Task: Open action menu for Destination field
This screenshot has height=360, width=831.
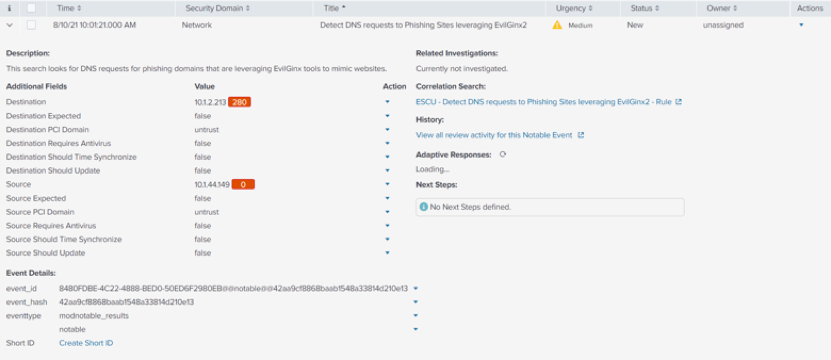Action: coord(387,102)
